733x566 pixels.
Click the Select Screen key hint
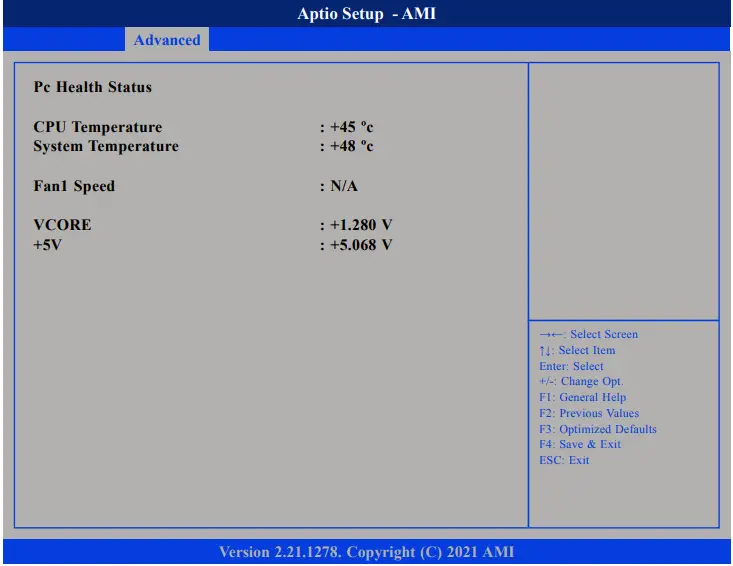point(589,334)
